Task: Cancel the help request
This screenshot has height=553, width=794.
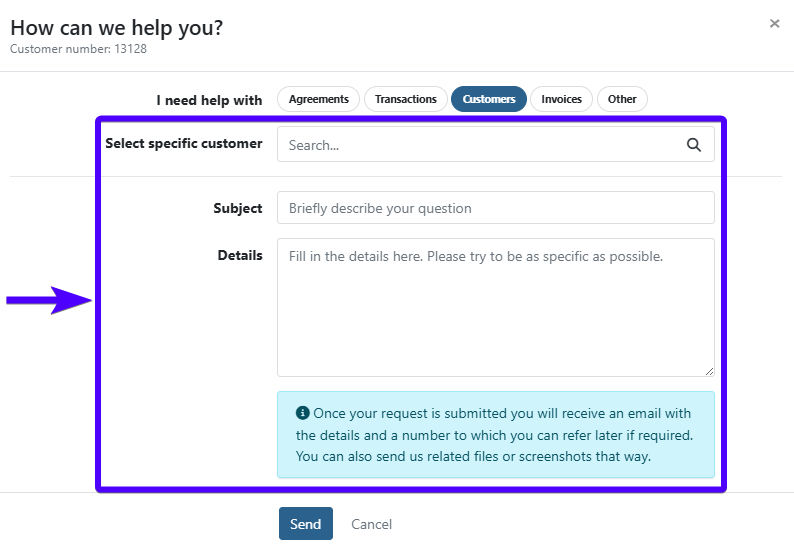Action: coord(371,524)
